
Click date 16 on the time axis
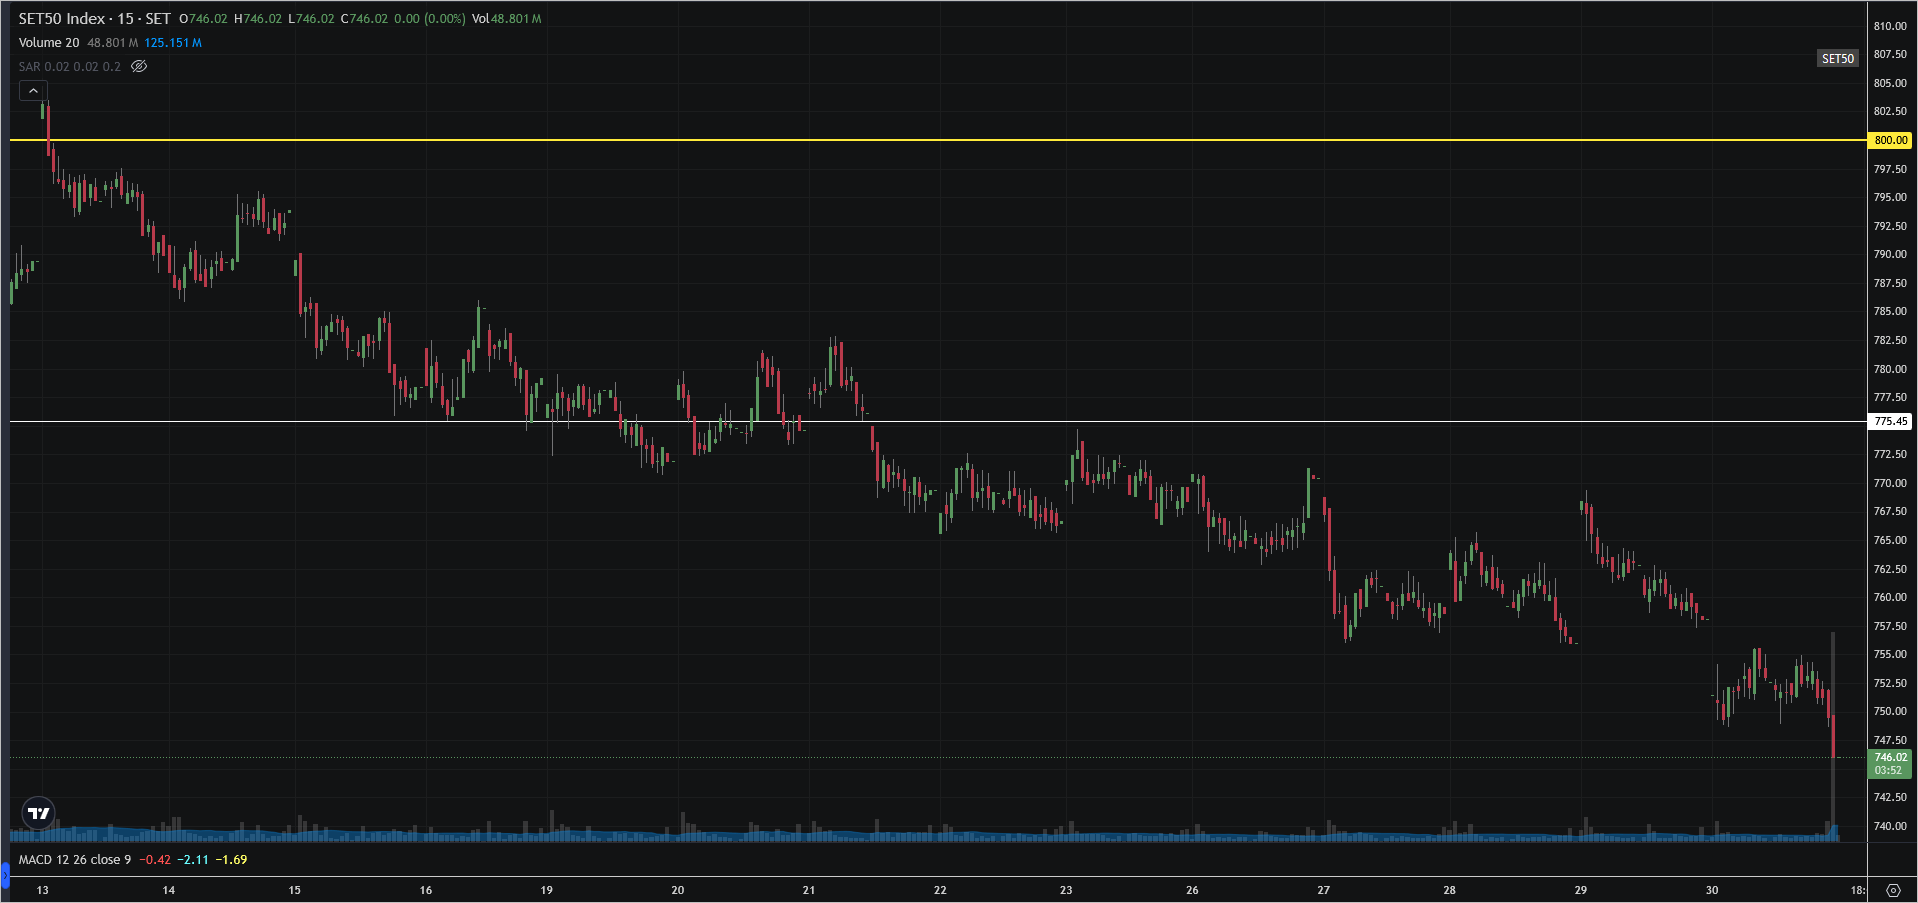[426, 890]
